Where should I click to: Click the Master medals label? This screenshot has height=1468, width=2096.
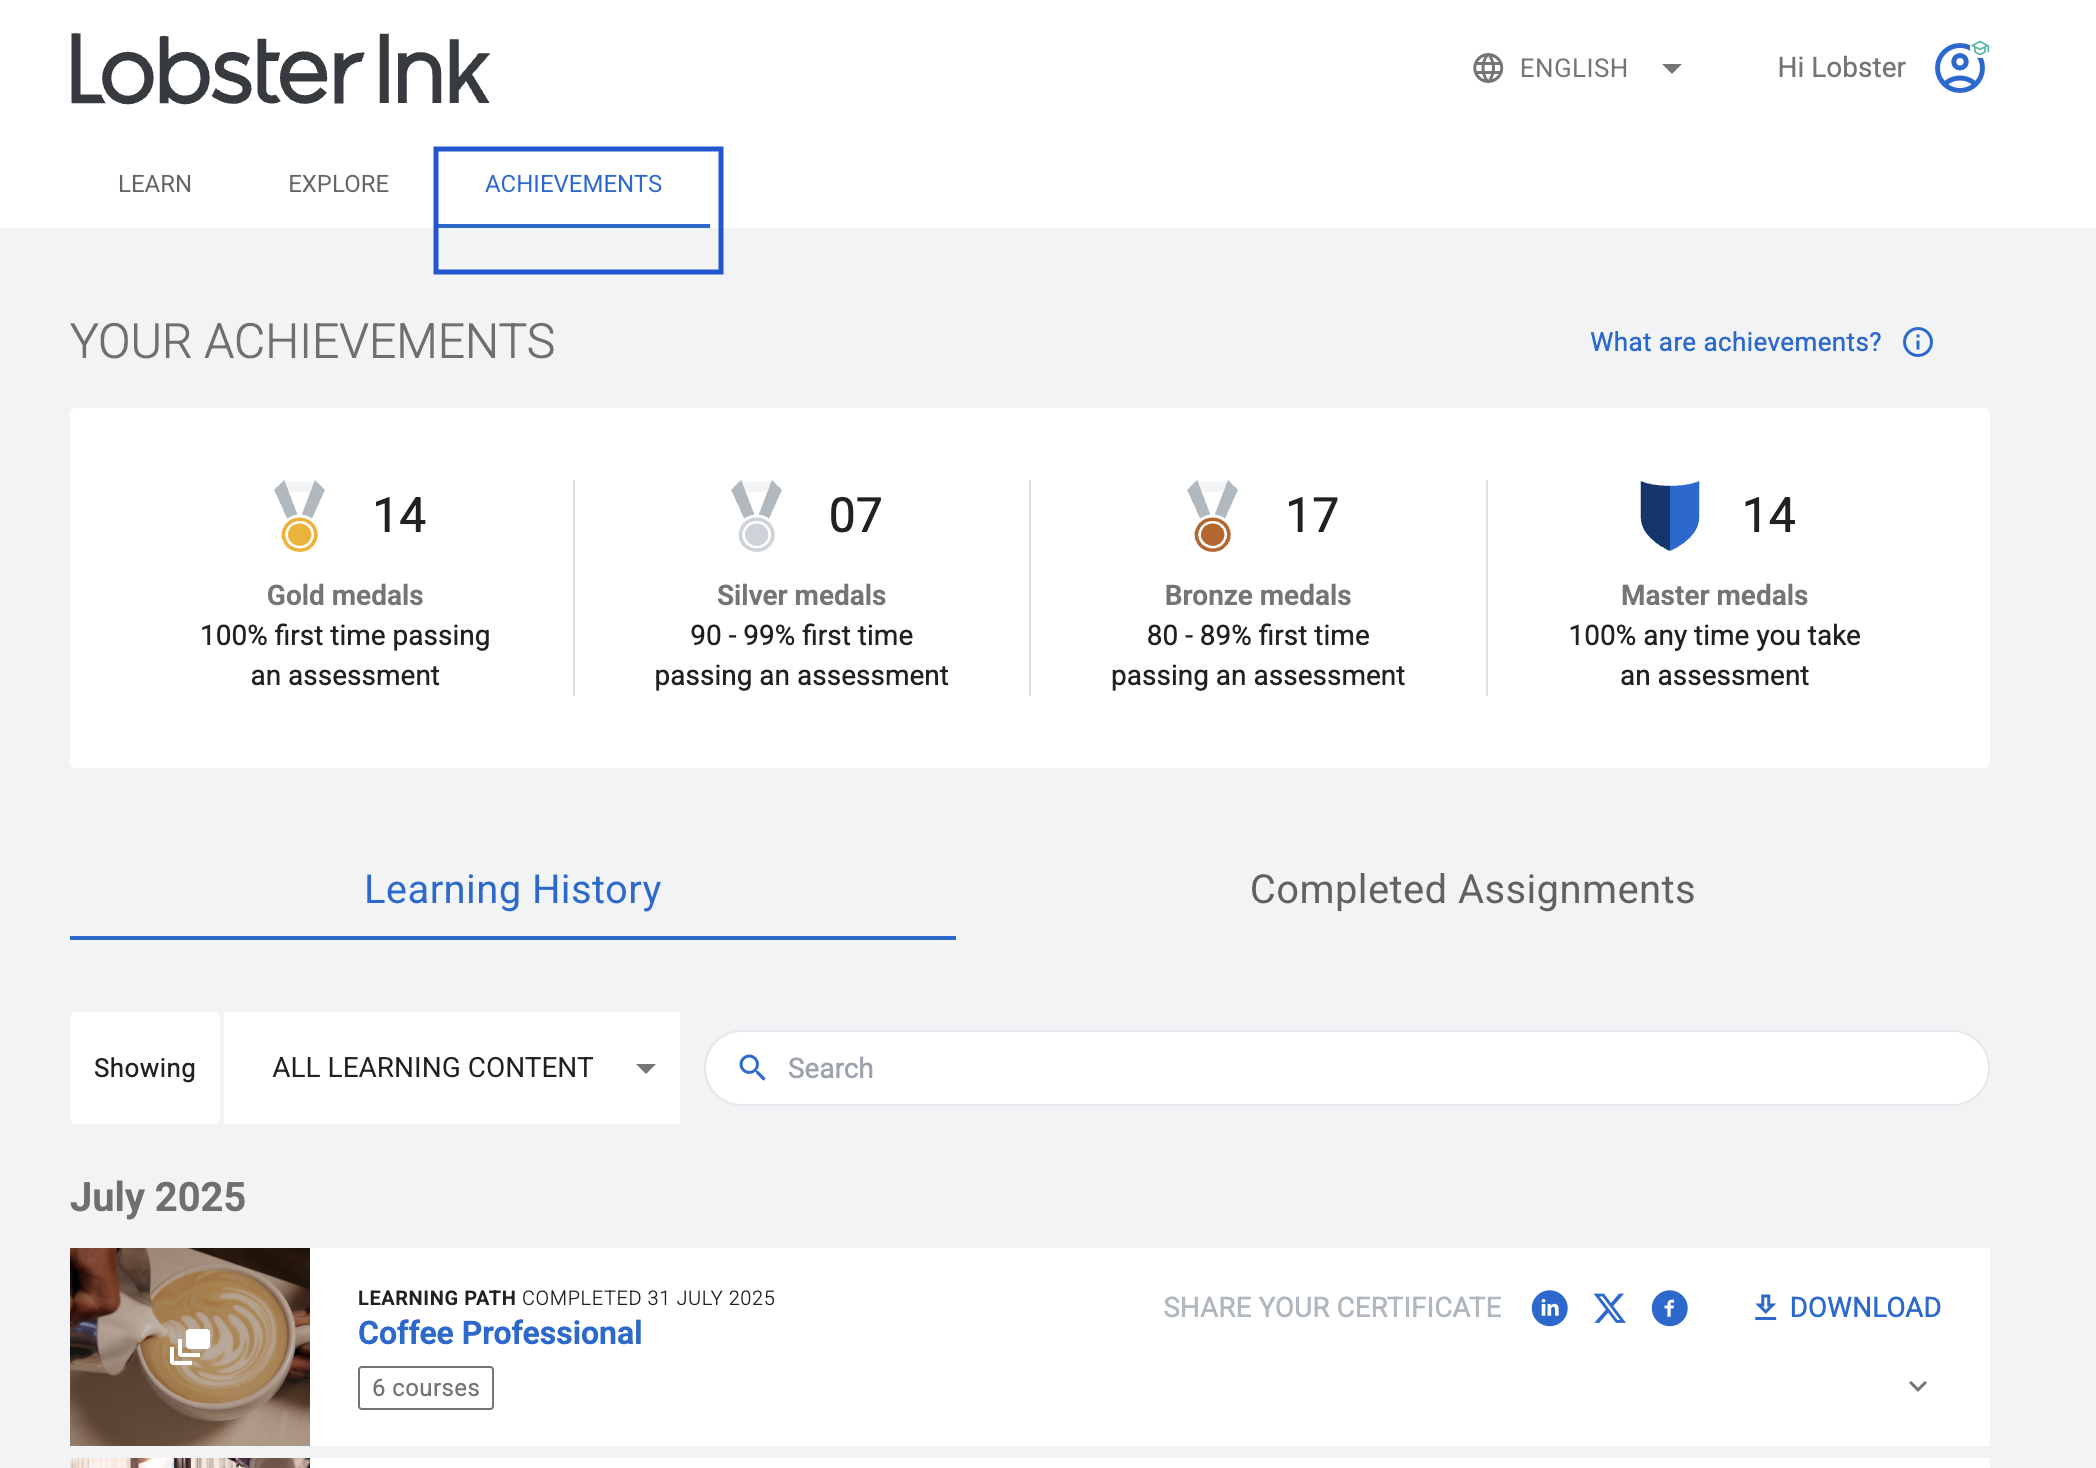coord(1715,595)
